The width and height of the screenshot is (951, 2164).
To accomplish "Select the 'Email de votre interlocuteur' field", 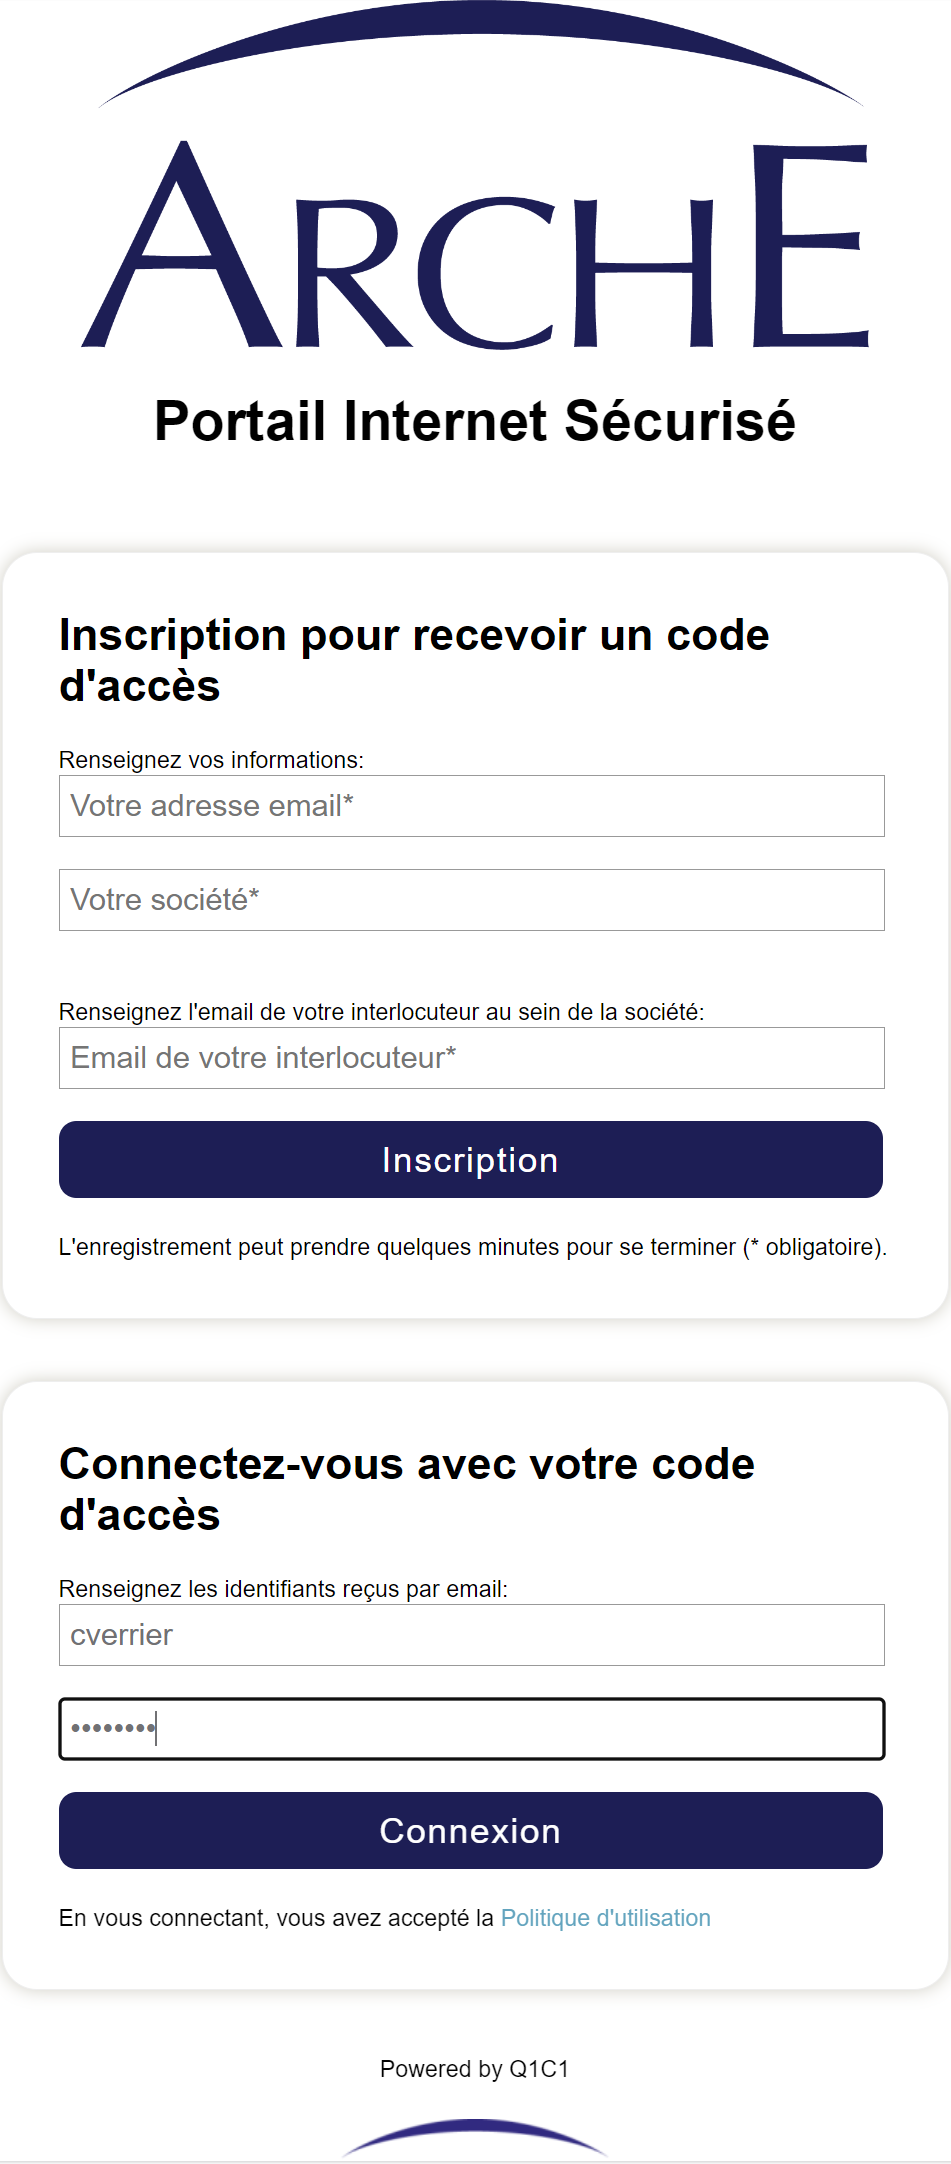I will [x=471, y=1058].
